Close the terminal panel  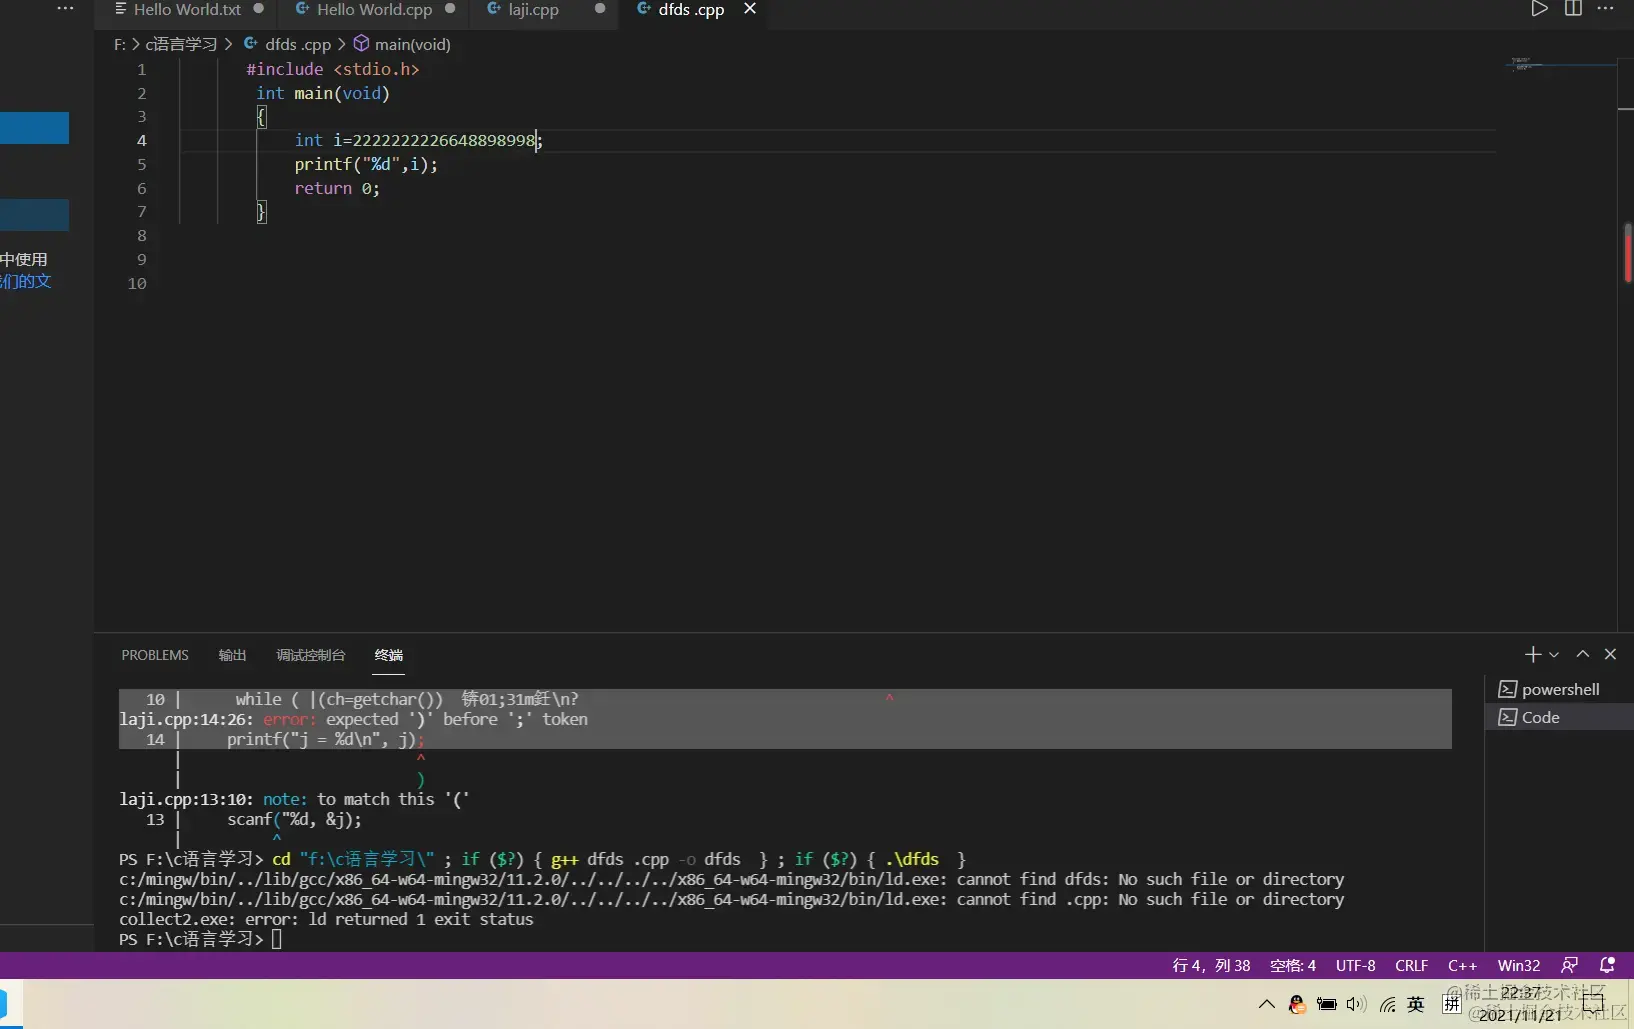click(1610, 654)
